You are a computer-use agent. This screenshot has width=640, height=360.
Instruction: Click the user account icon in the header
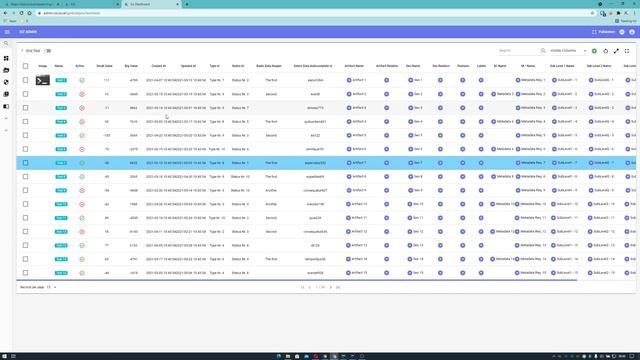click(632, 32)
